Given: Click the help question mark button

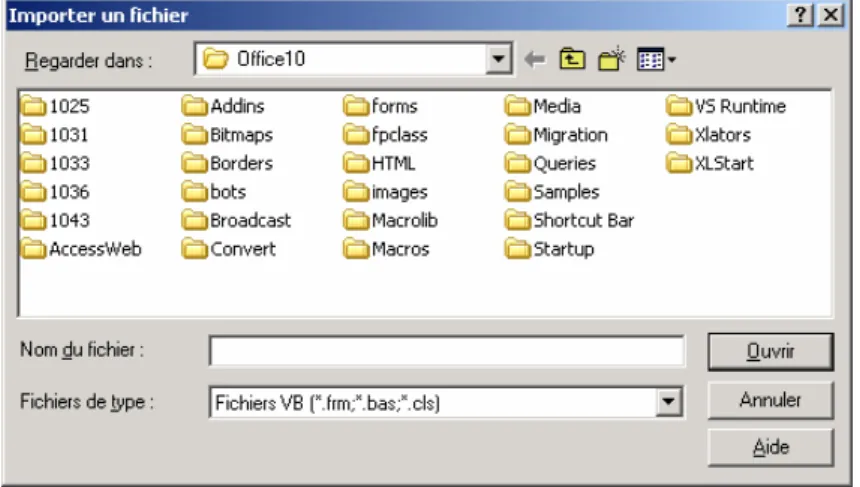Looking at the screenshot, I should (800, 15).
